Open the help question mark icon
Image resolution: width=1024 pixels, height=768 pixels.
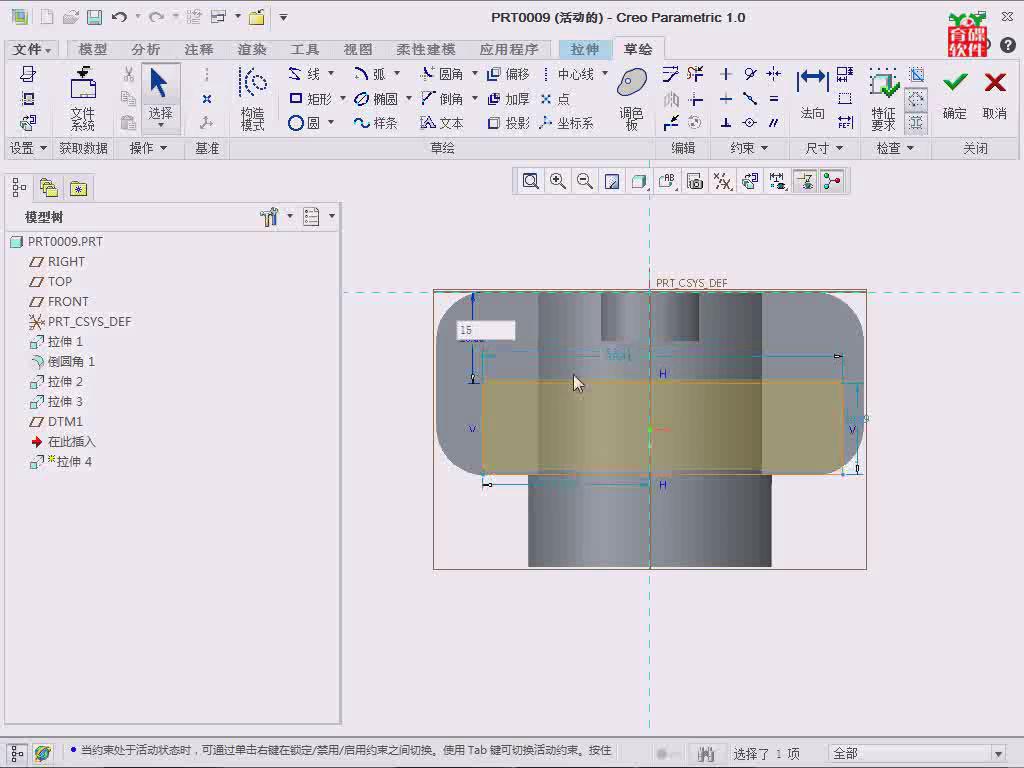1008,44
